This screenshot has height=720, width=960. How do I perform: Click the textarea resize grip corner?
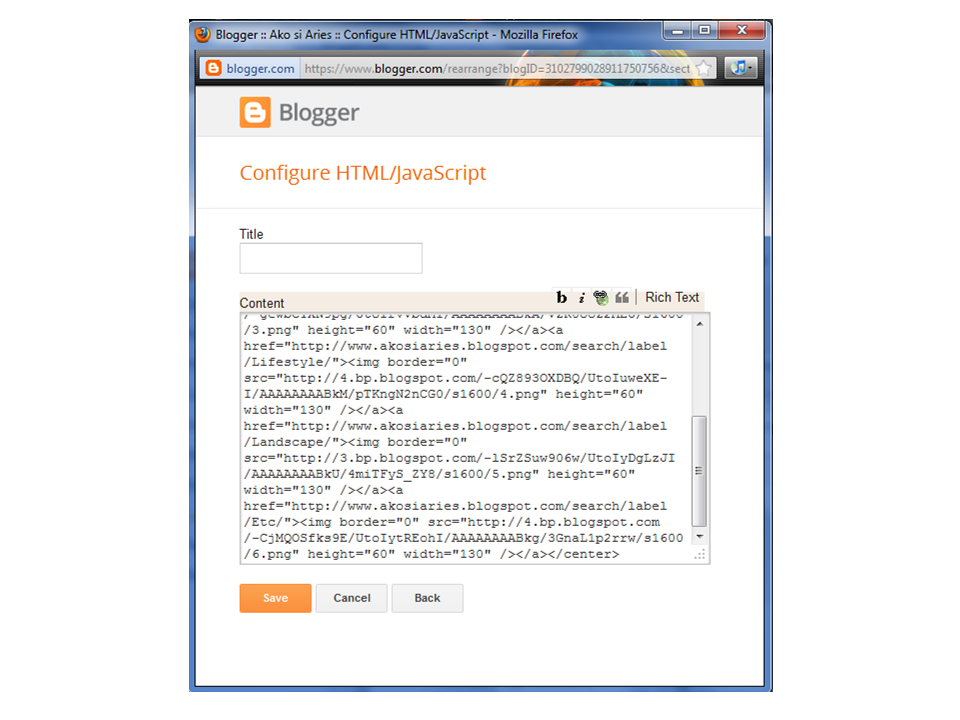[x=700, y=555]
